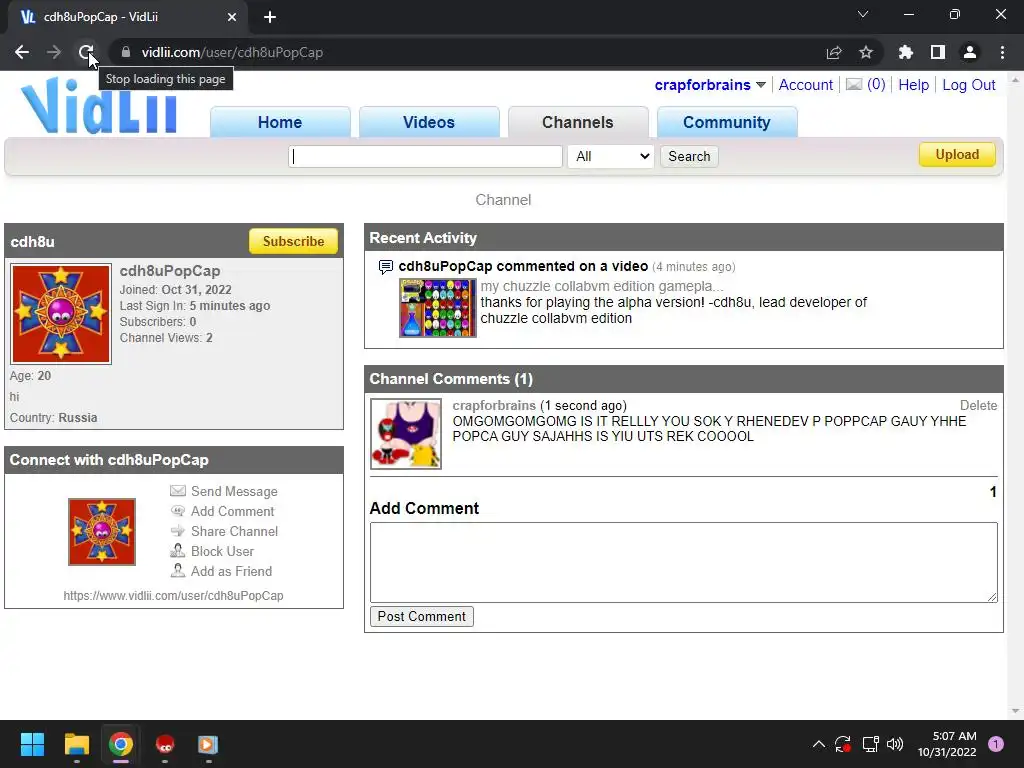Open the inbox envelope icon

click(854, 84)
